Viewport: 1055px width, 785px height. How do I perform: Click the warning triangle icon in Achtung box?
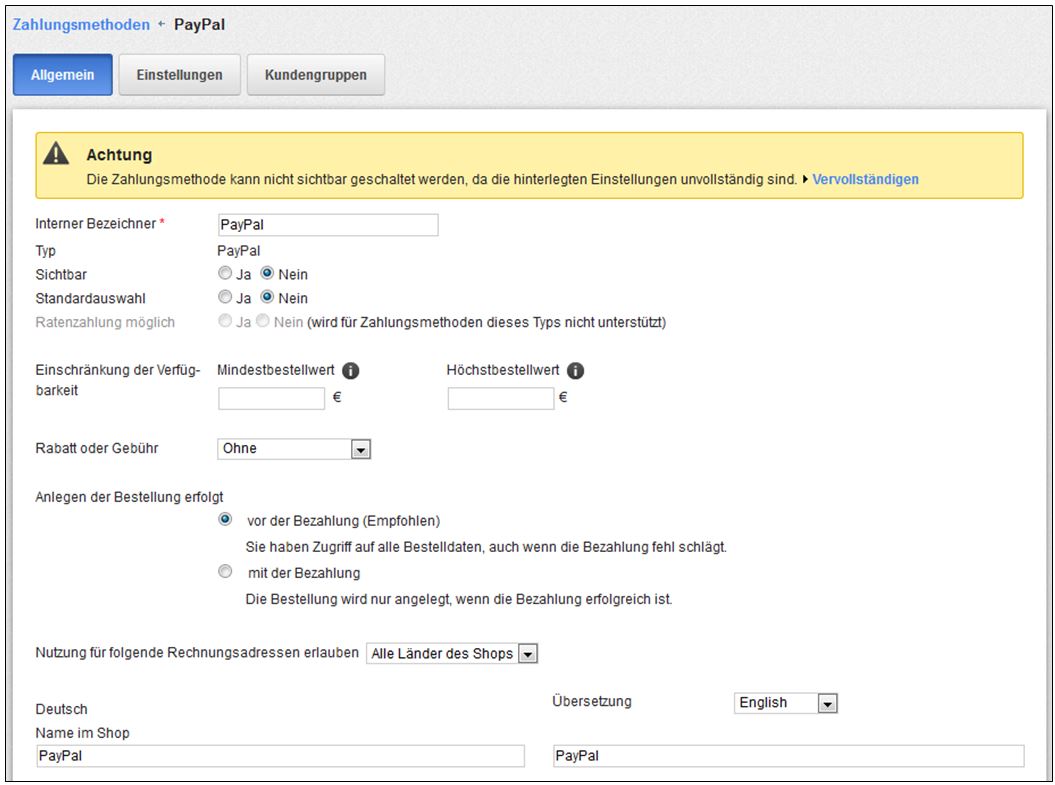[x=56, y=154]
